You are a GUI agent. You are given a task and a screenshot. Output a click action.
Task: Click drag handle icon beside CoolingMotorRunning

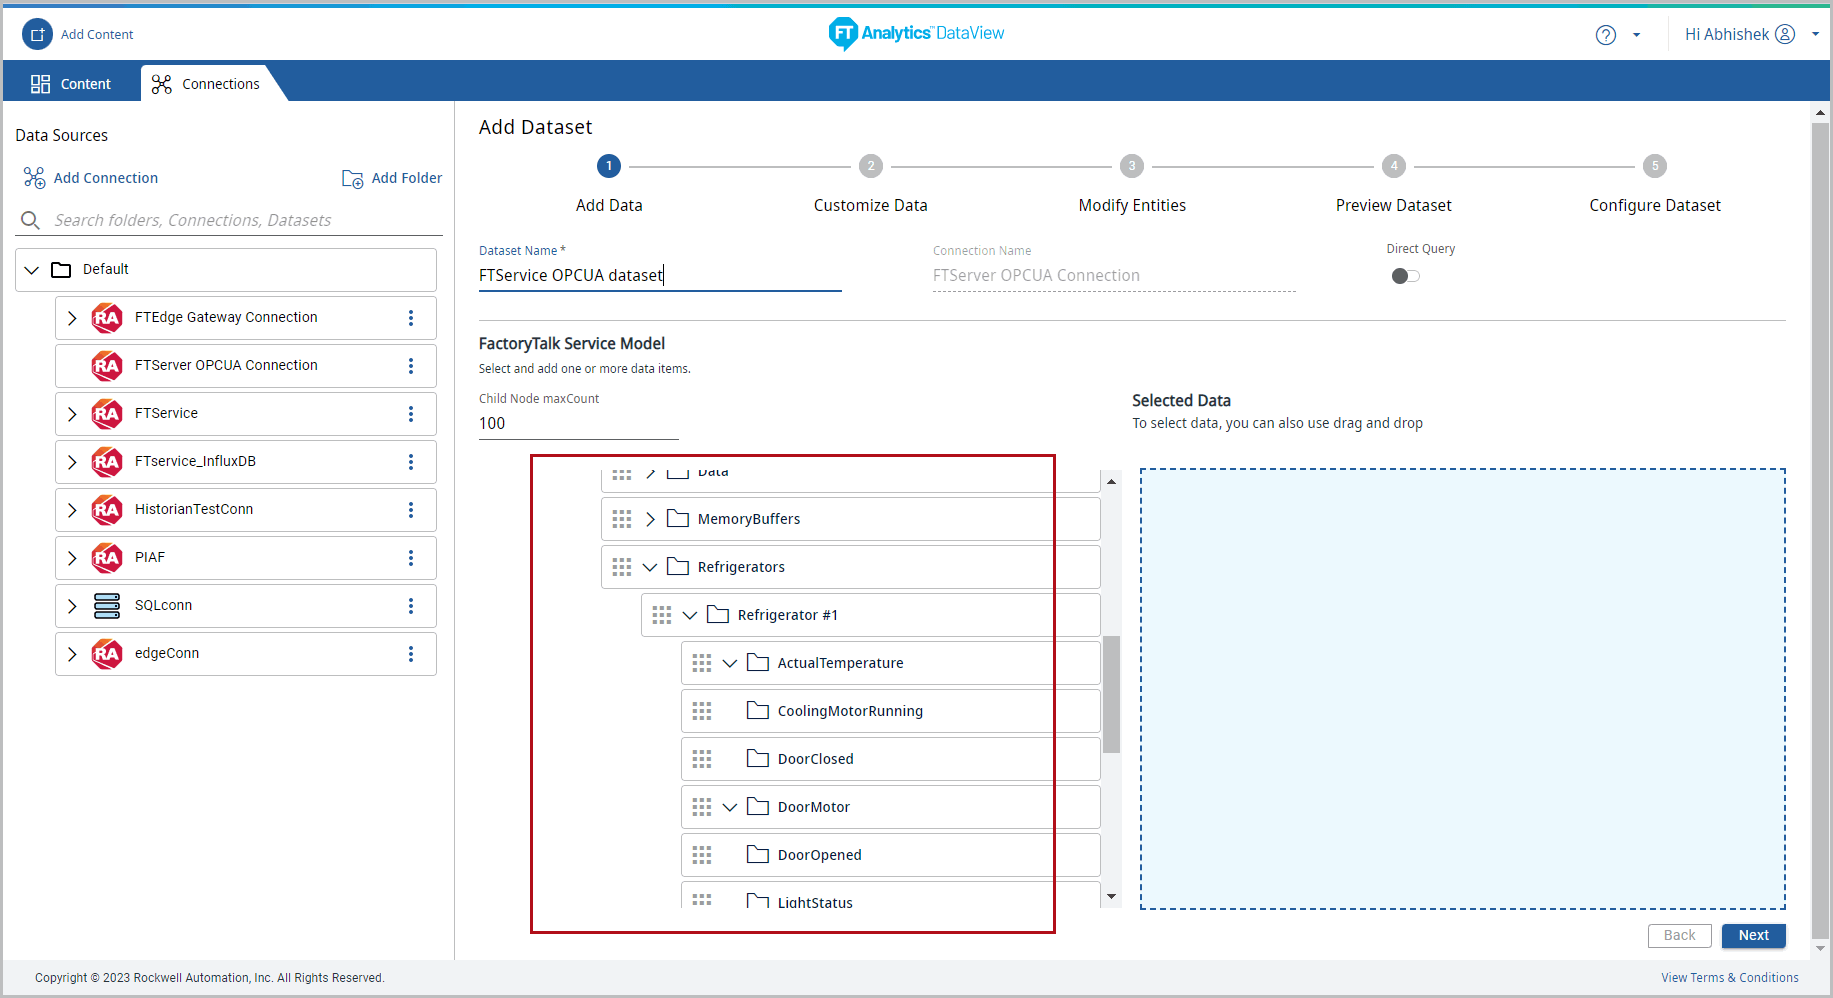coord(702,711)
